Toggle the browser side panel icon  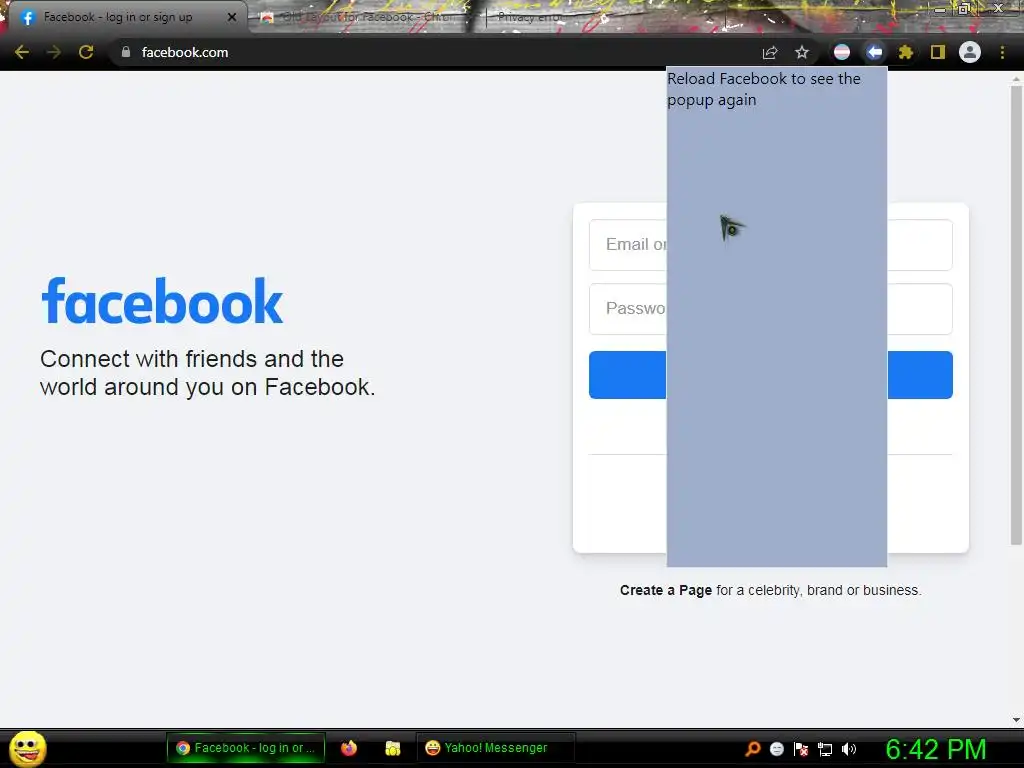(x=938, y=52)
